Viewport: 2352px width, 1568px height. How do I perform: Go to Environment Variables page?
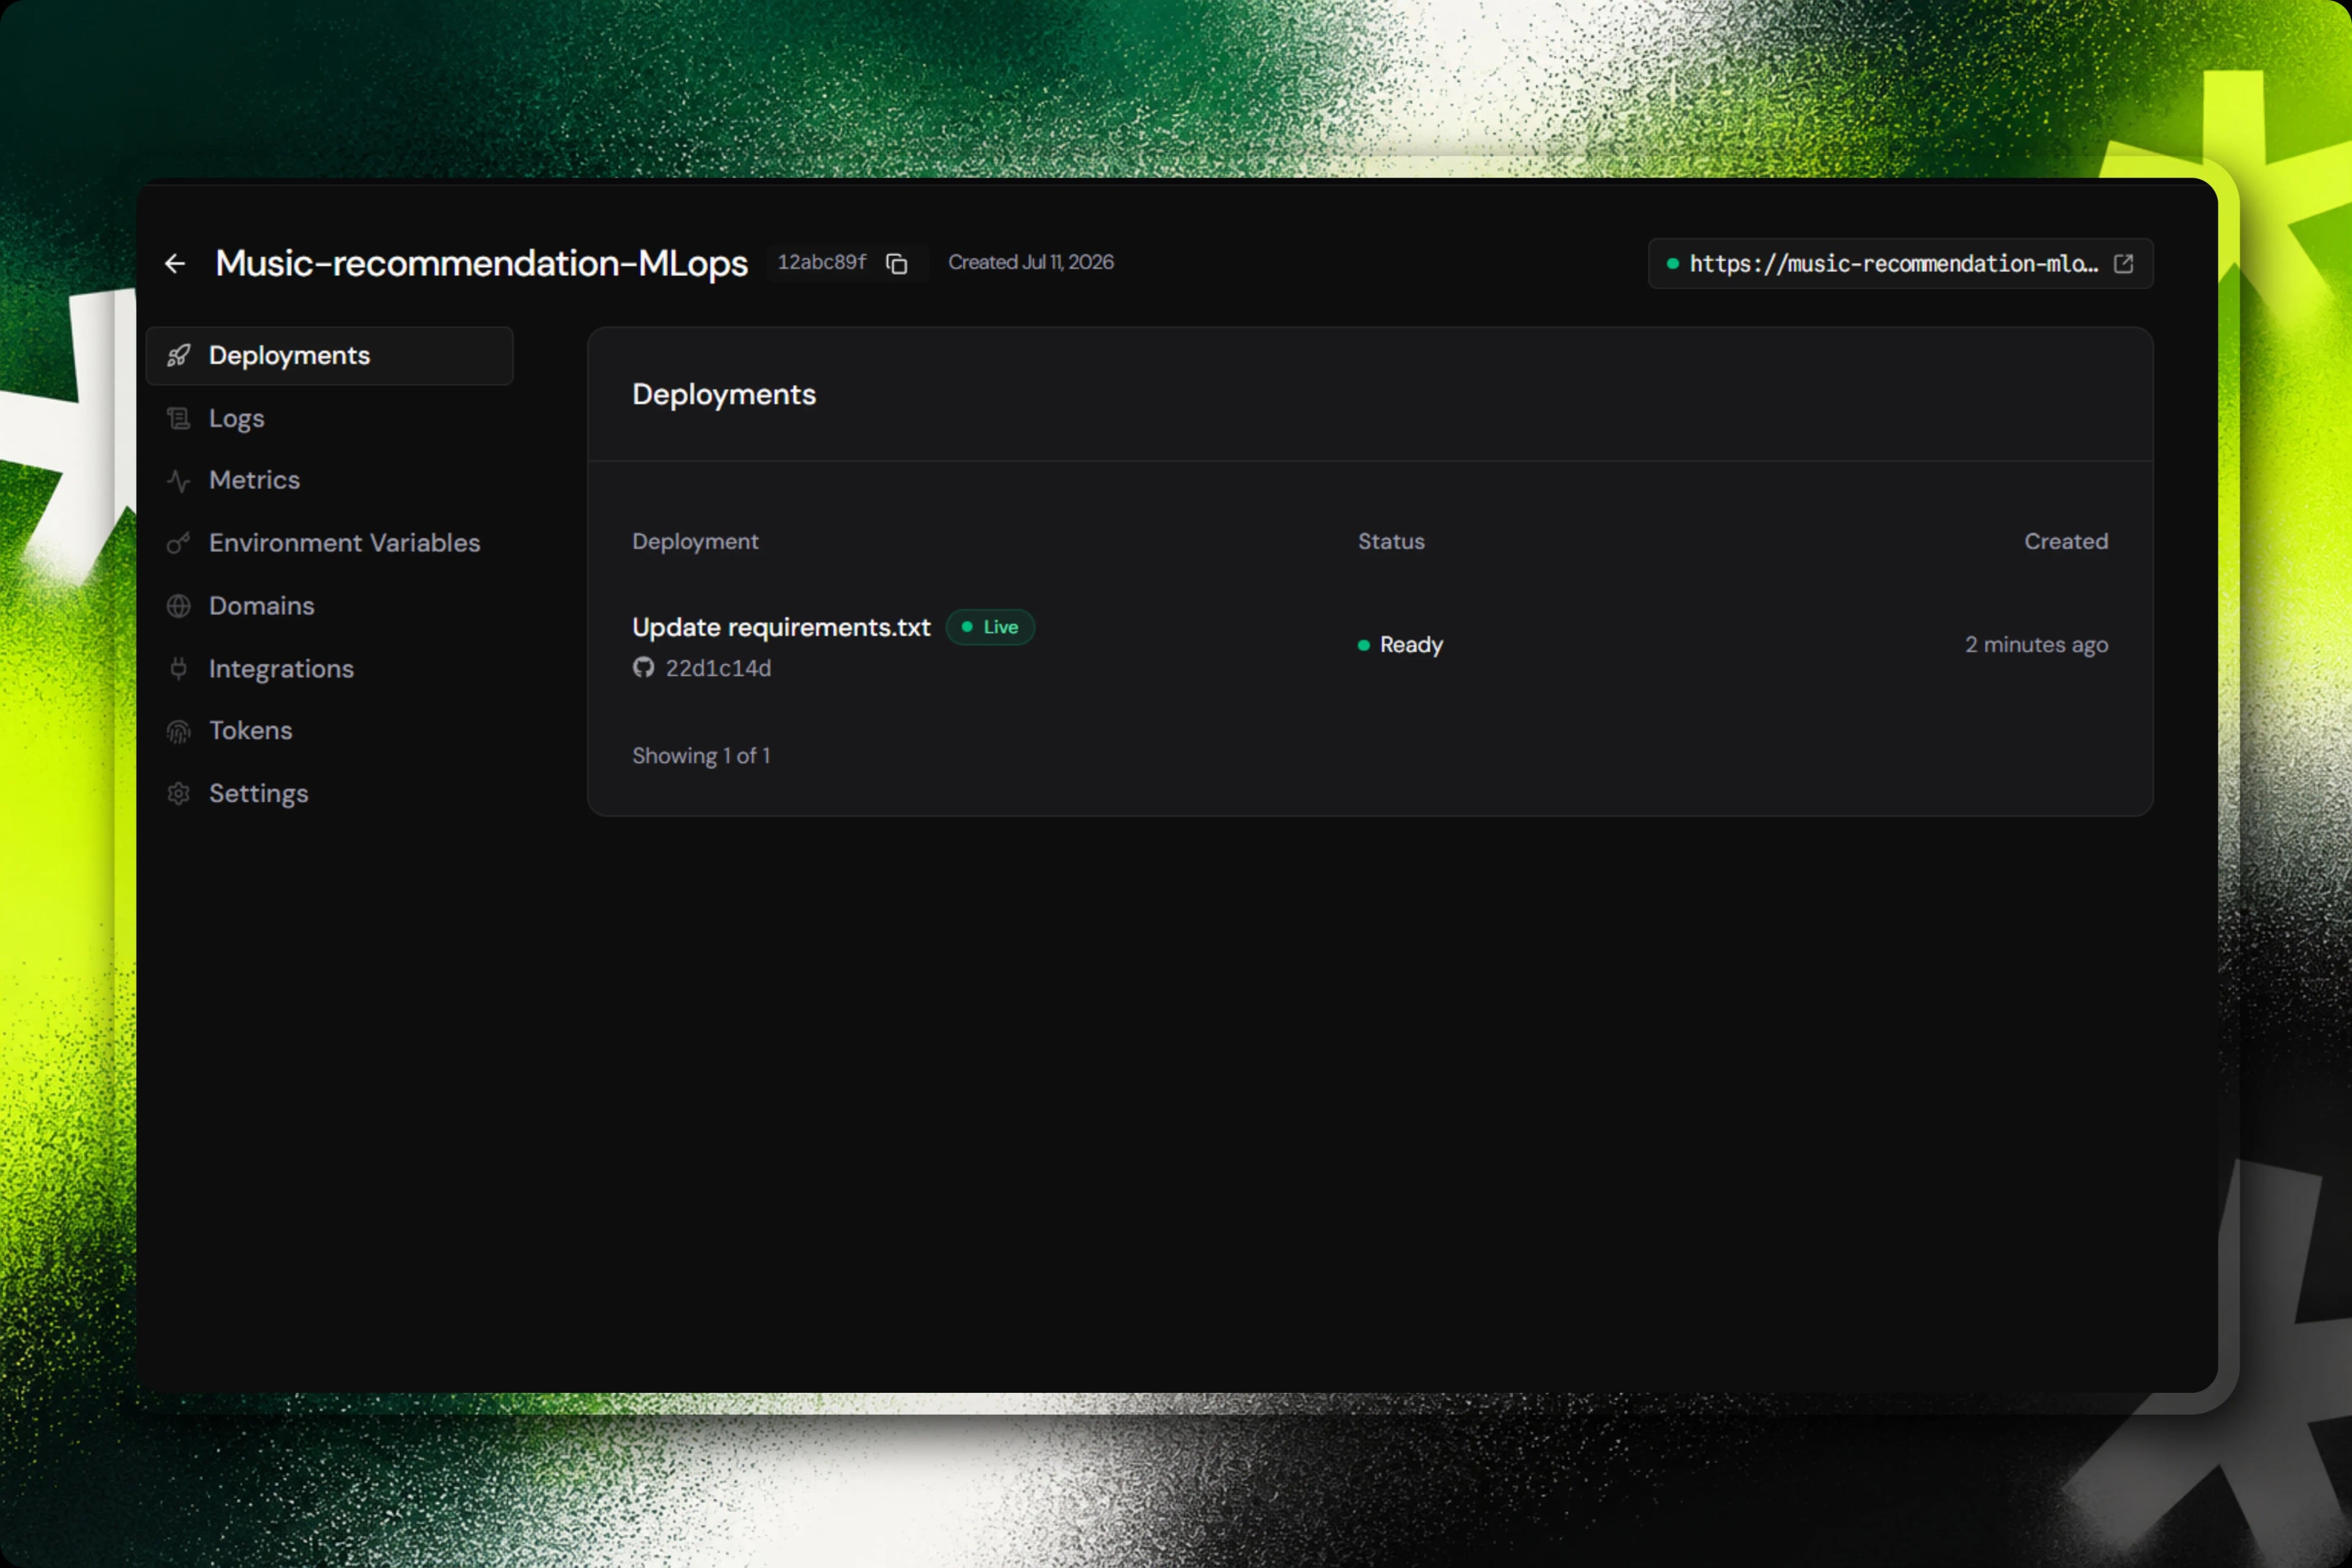(x=329, y=543)
